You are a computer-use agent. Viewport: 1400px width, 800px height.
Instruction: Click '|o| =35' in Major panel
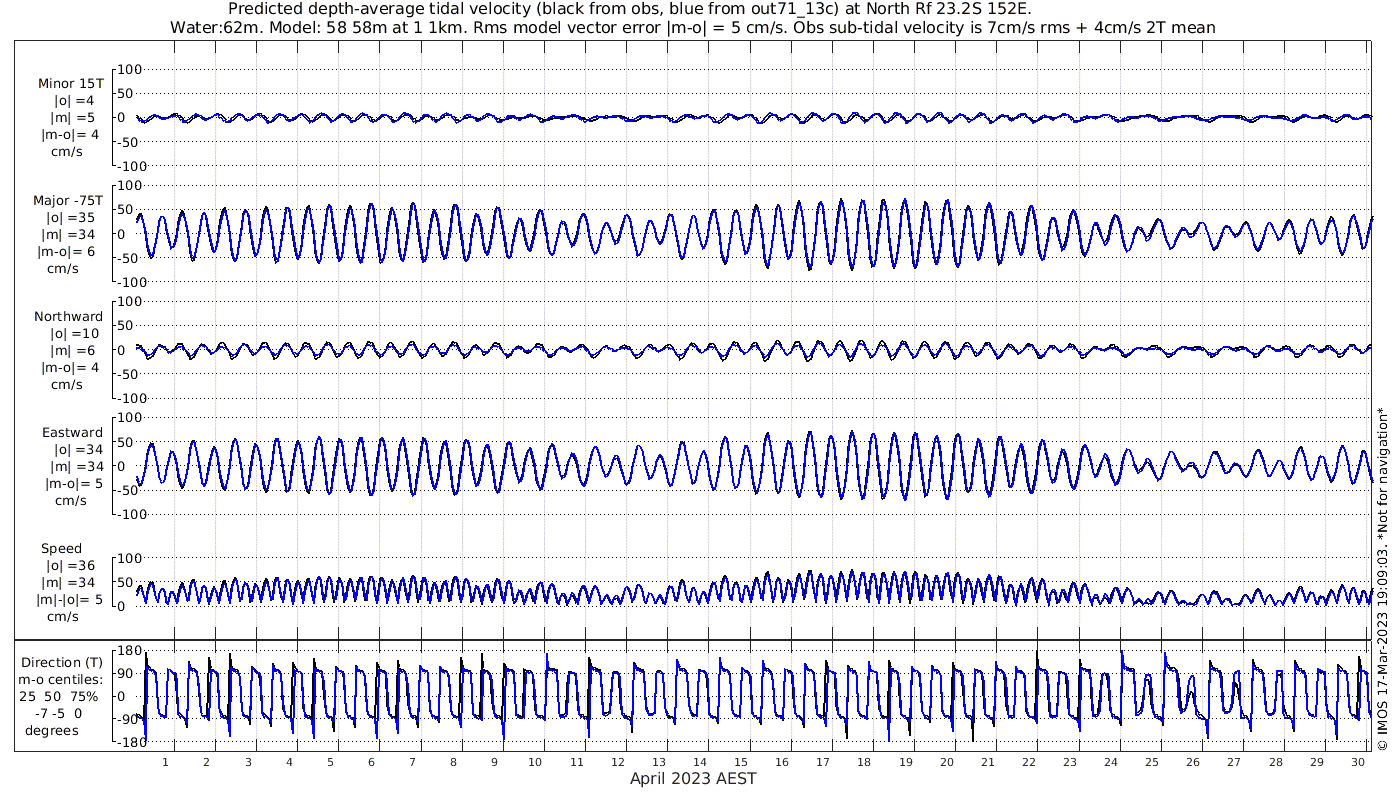pyautogui.click(x=70, y=218)
